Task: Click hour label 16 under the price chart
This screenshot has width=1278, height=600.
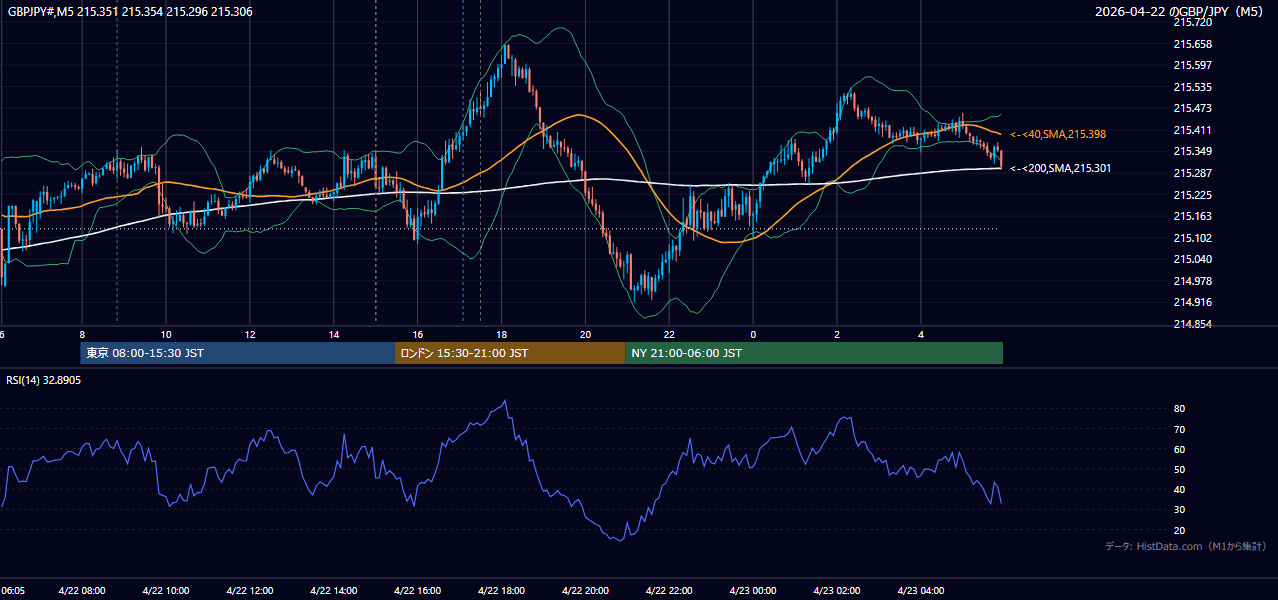Action: [x=418, y=335]
